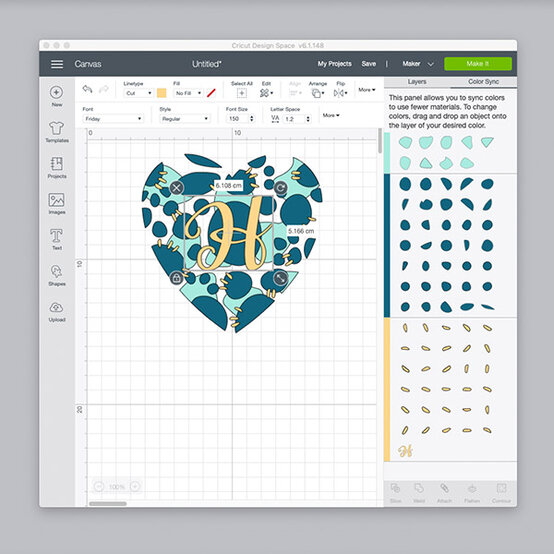
Task: Click the yellow H thumbnail in Color Sync
Action: pyautogui.click(x=405, y=451)
